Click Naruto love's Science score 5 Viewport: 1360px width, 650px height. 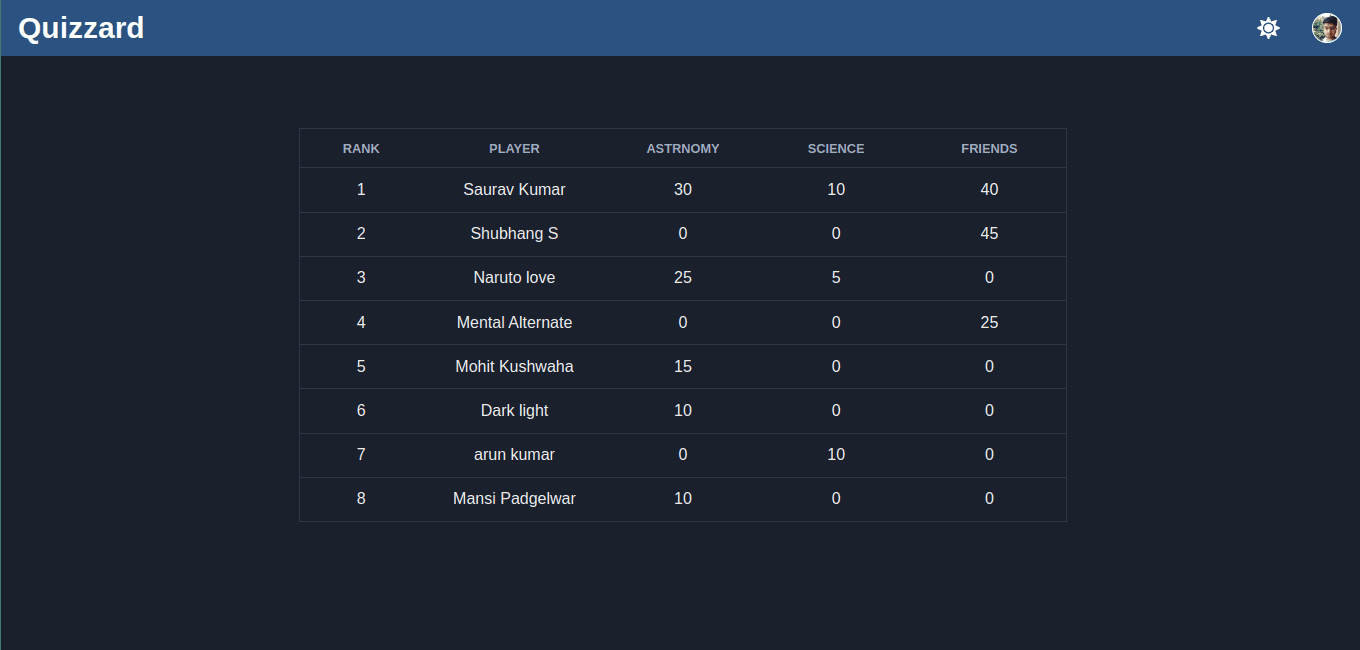[836, 277]
